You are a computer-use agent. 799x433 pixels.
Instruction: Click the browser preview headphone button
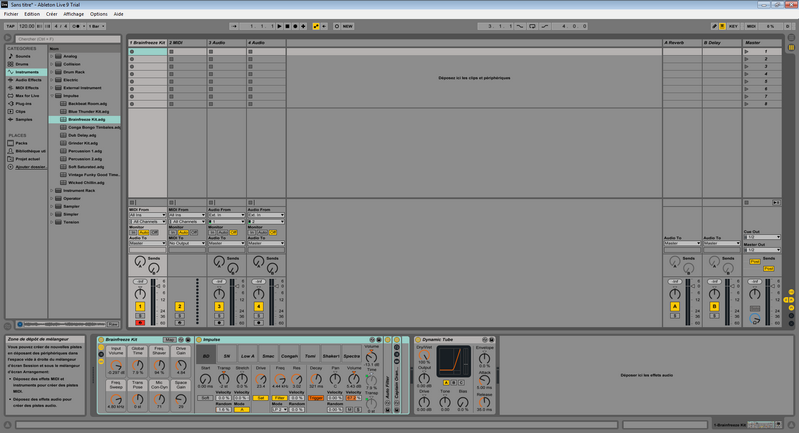[20, 324]
